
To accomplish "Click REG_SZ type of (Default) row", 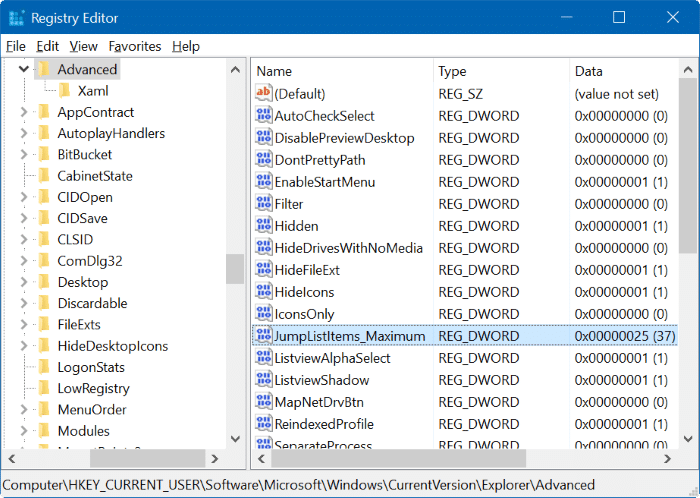I will coord(460,94).
